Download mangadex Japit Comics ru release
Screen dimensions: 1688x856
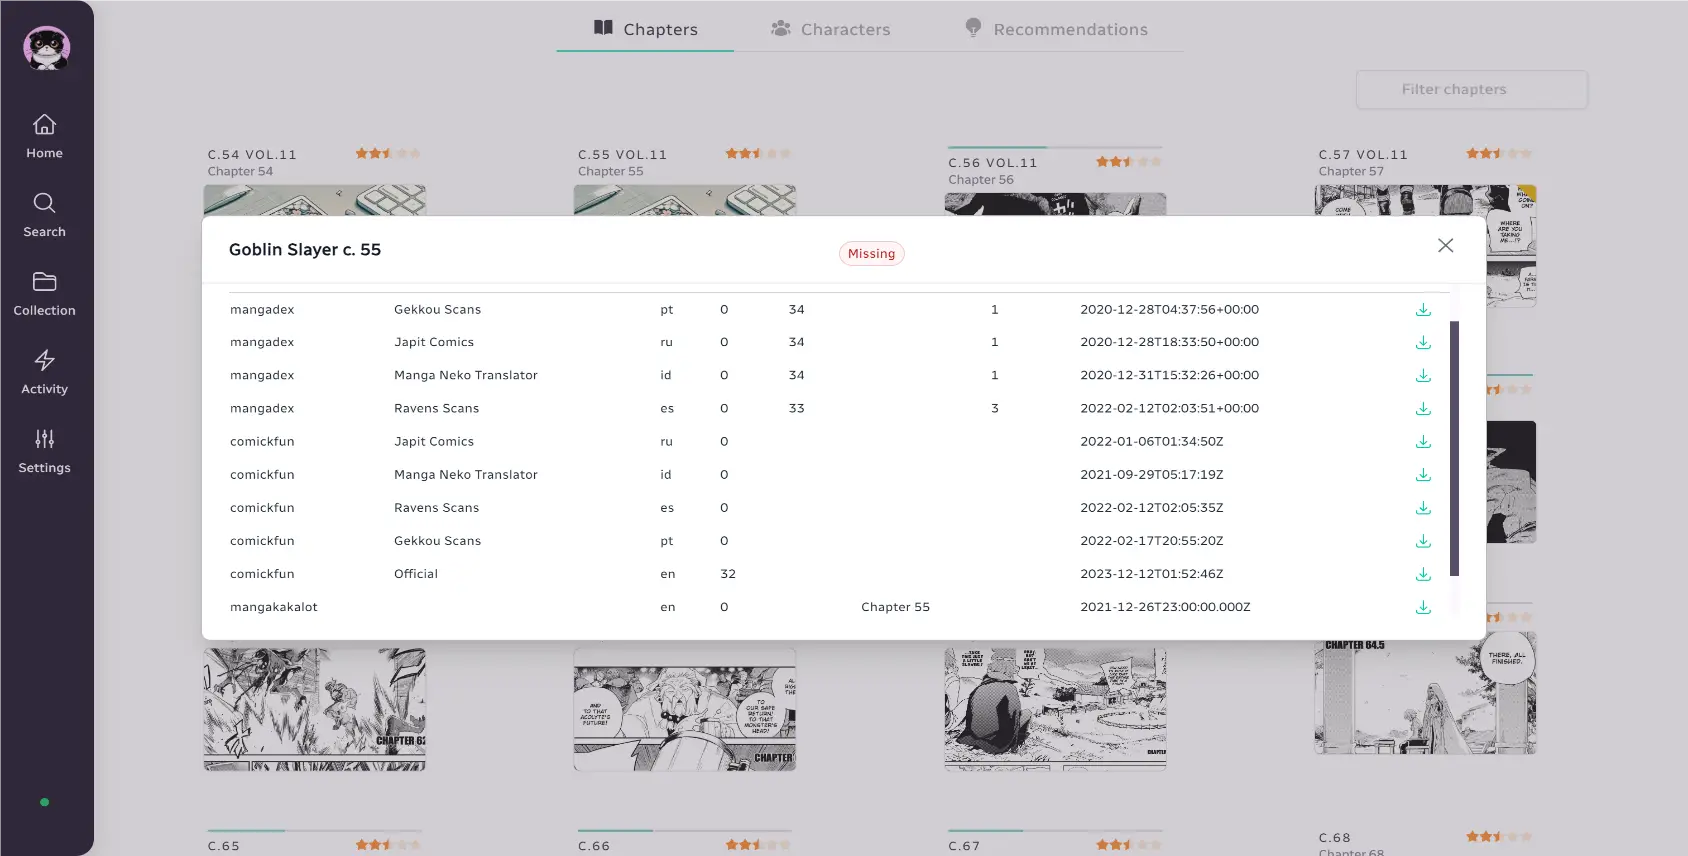(x=1423, y=343)
